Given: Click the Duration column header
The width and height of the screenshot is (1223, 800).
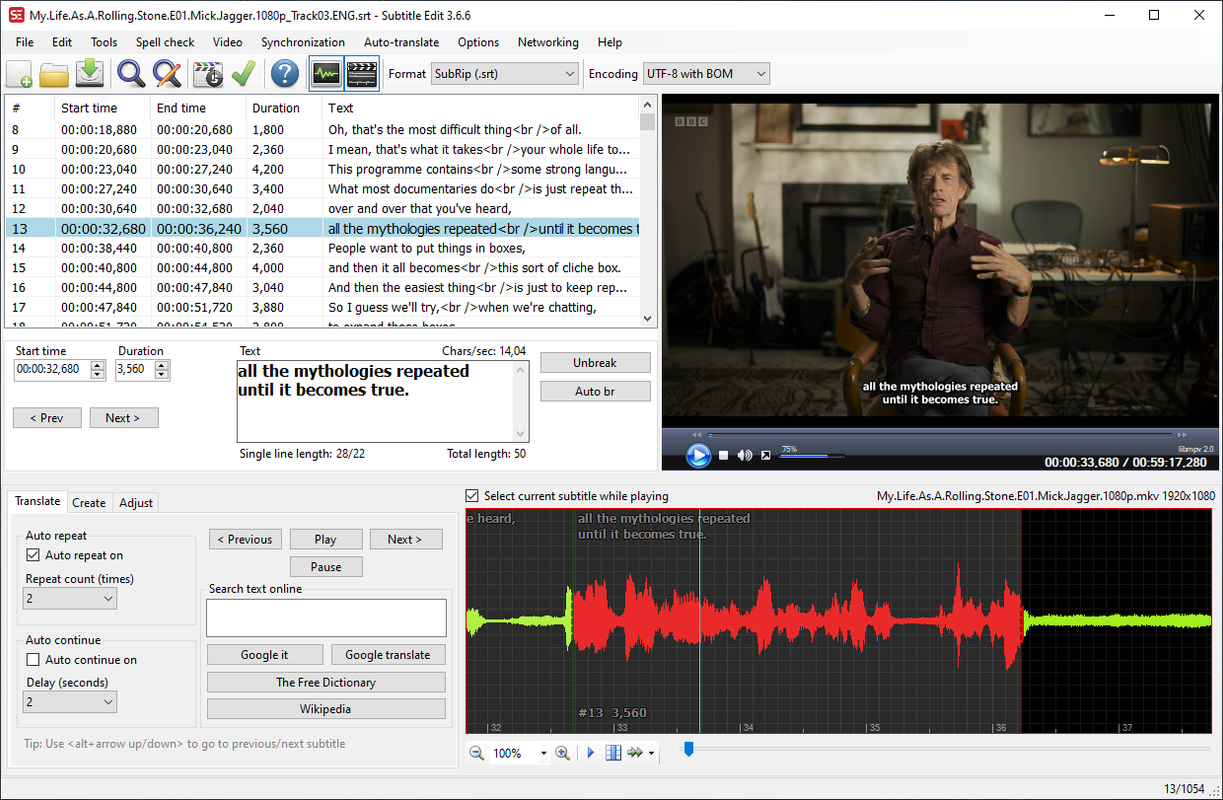Looking at the screenshot, I should (x=284, y=108).
